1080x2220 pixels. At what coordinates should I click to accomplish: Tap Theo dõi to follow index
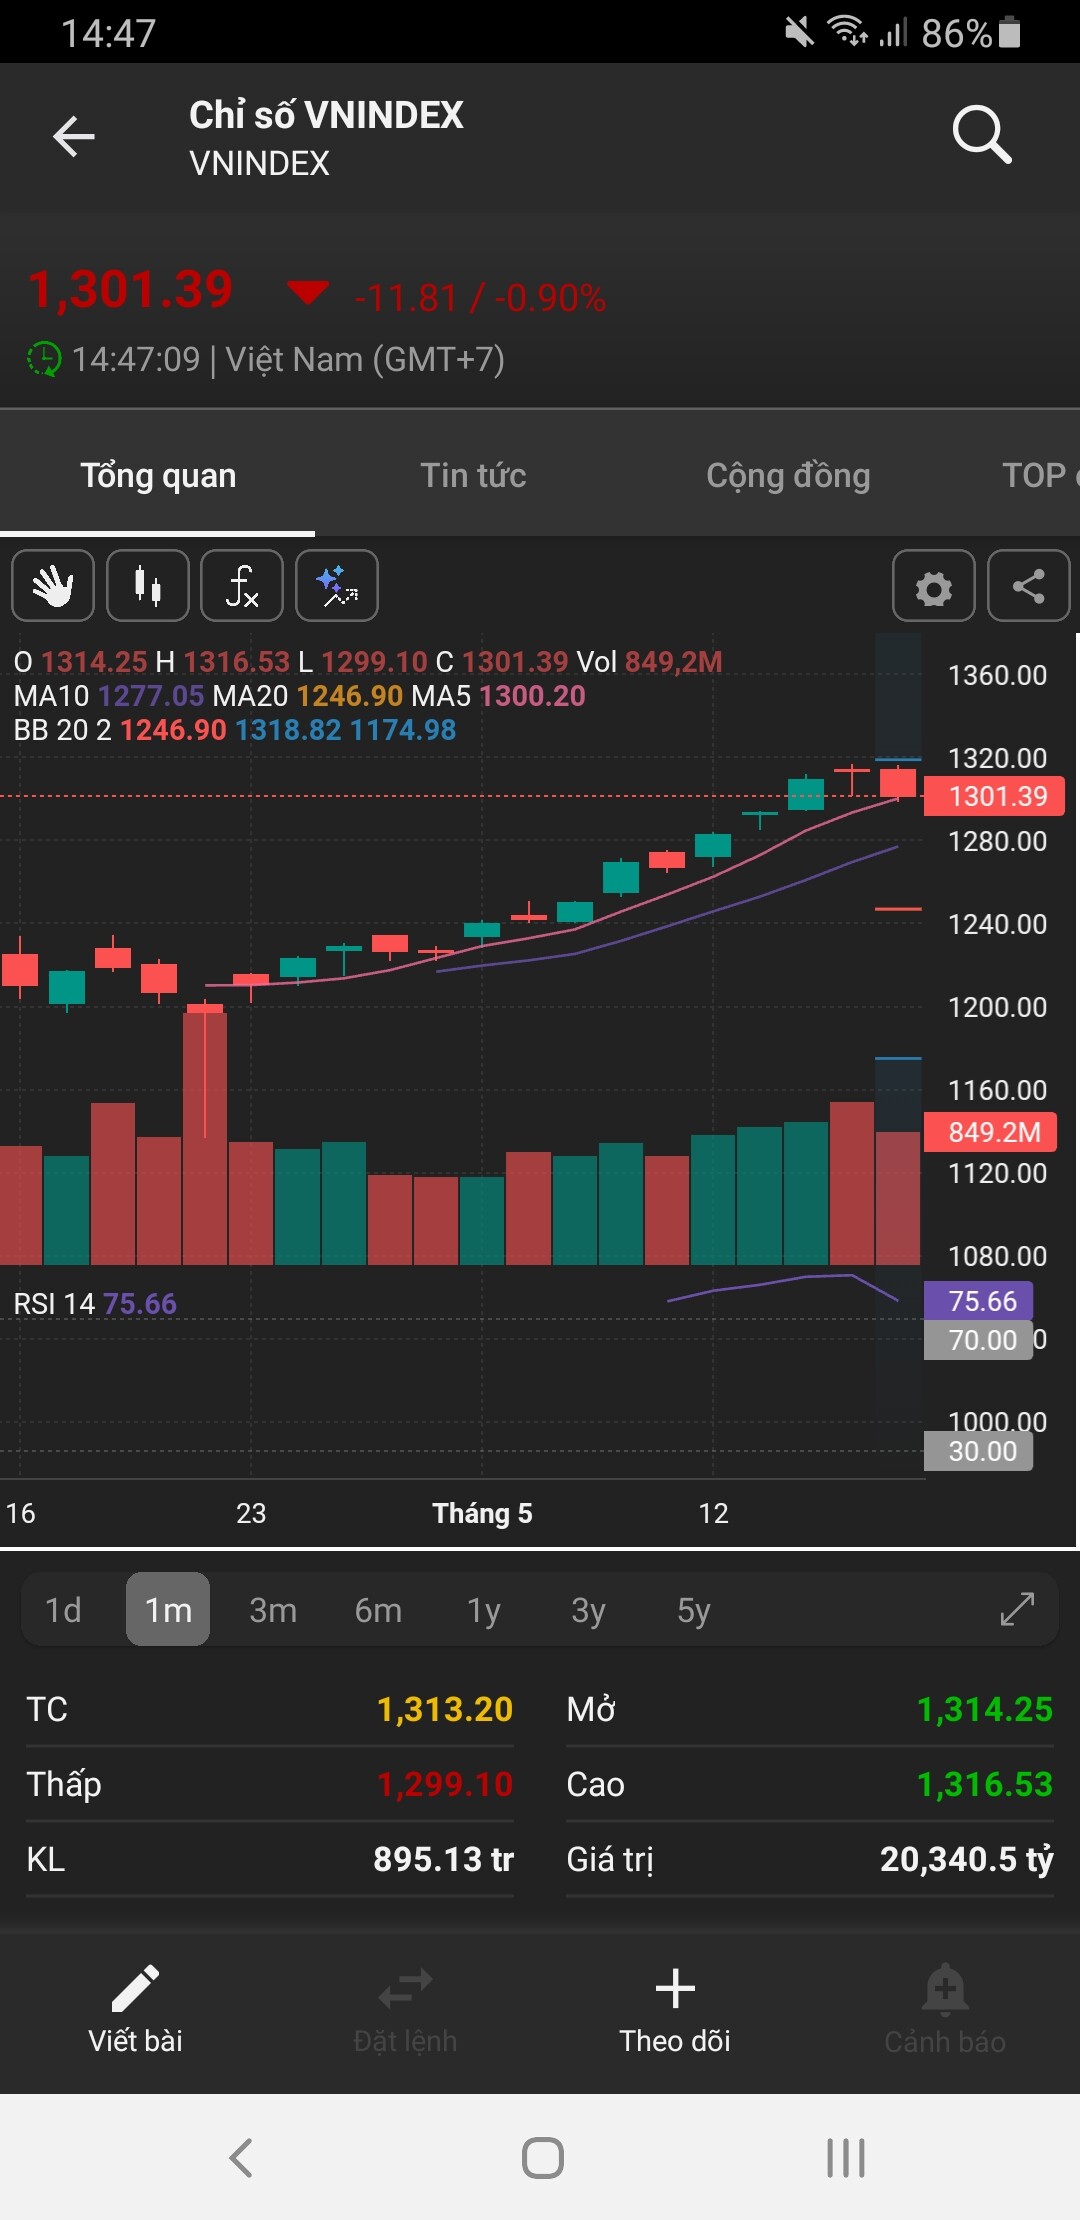point(675,2010)
